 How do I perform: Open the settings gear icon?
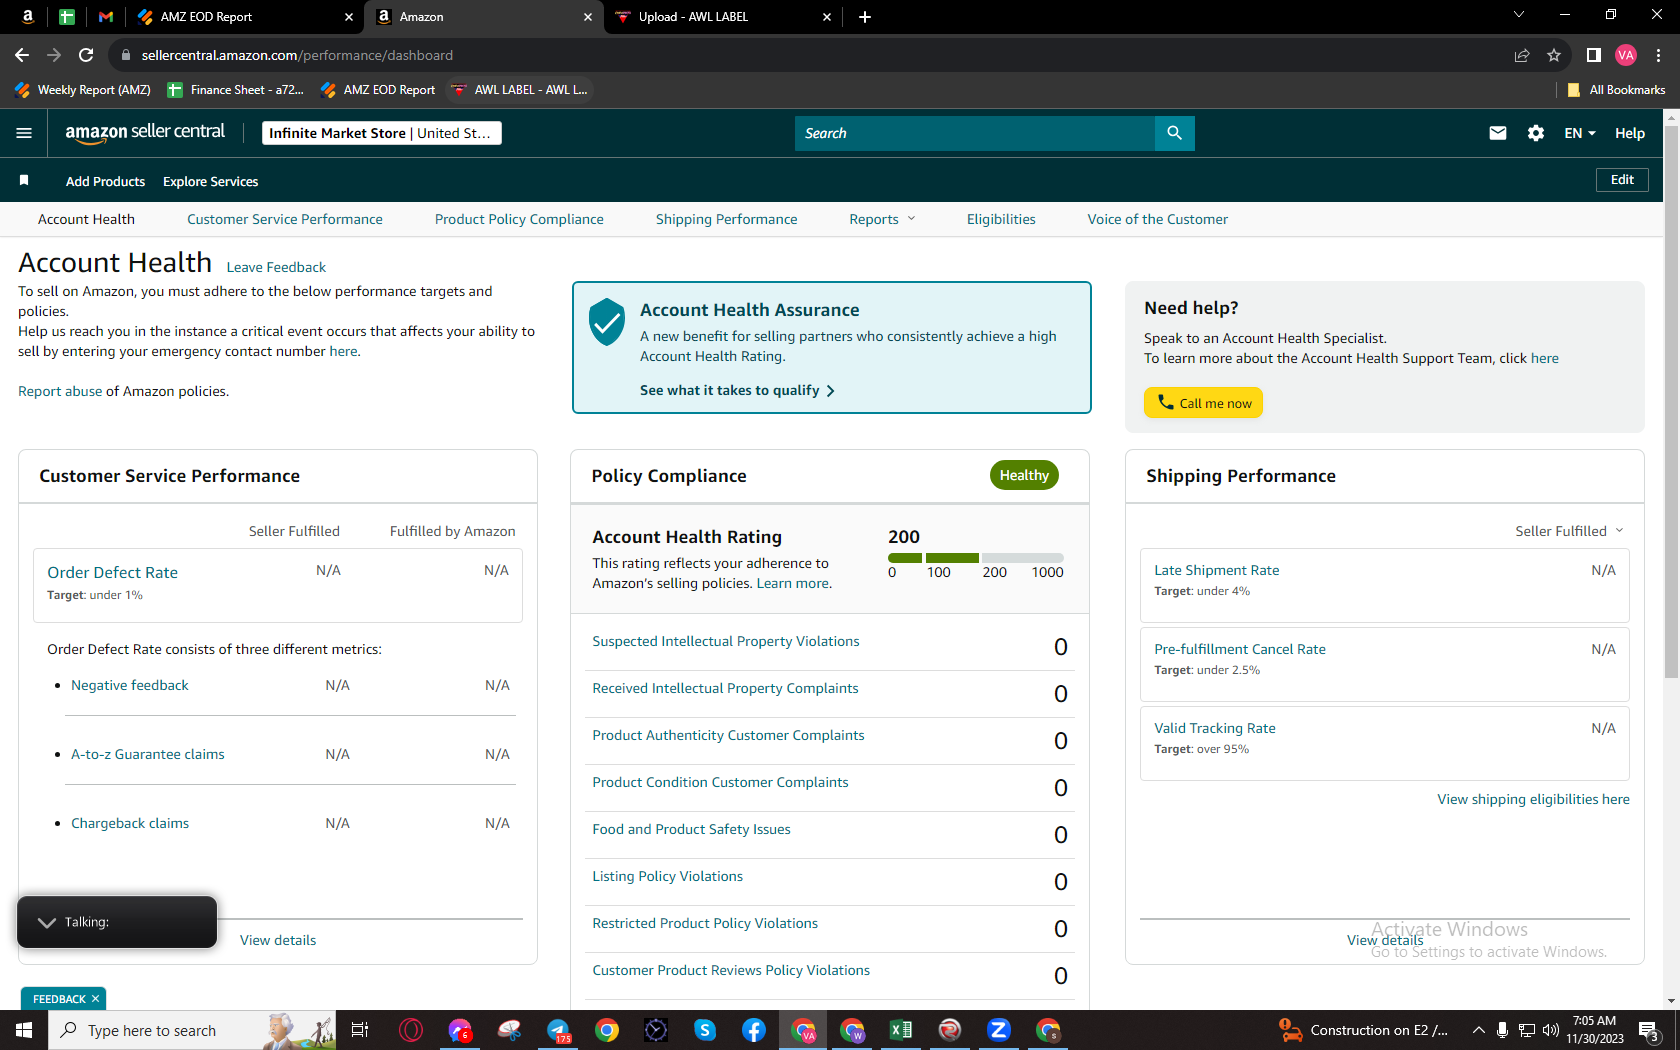pos(1536,133)
